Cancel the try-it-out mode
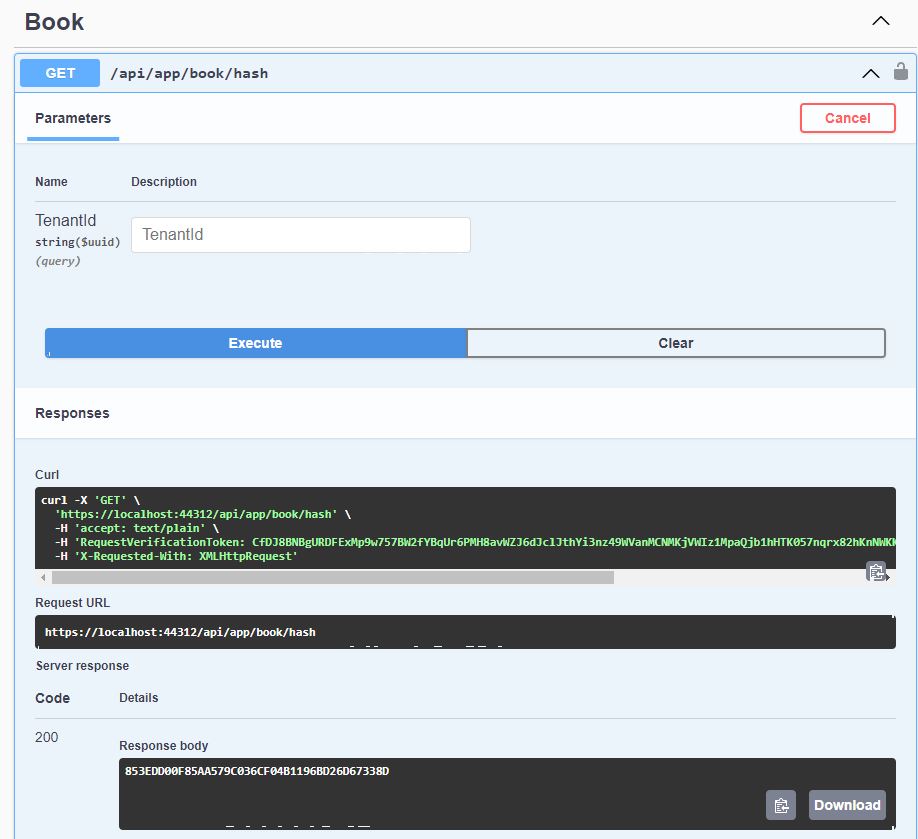Screen dimensions: 918x839 pyautogui.click(x=847, y=118)
